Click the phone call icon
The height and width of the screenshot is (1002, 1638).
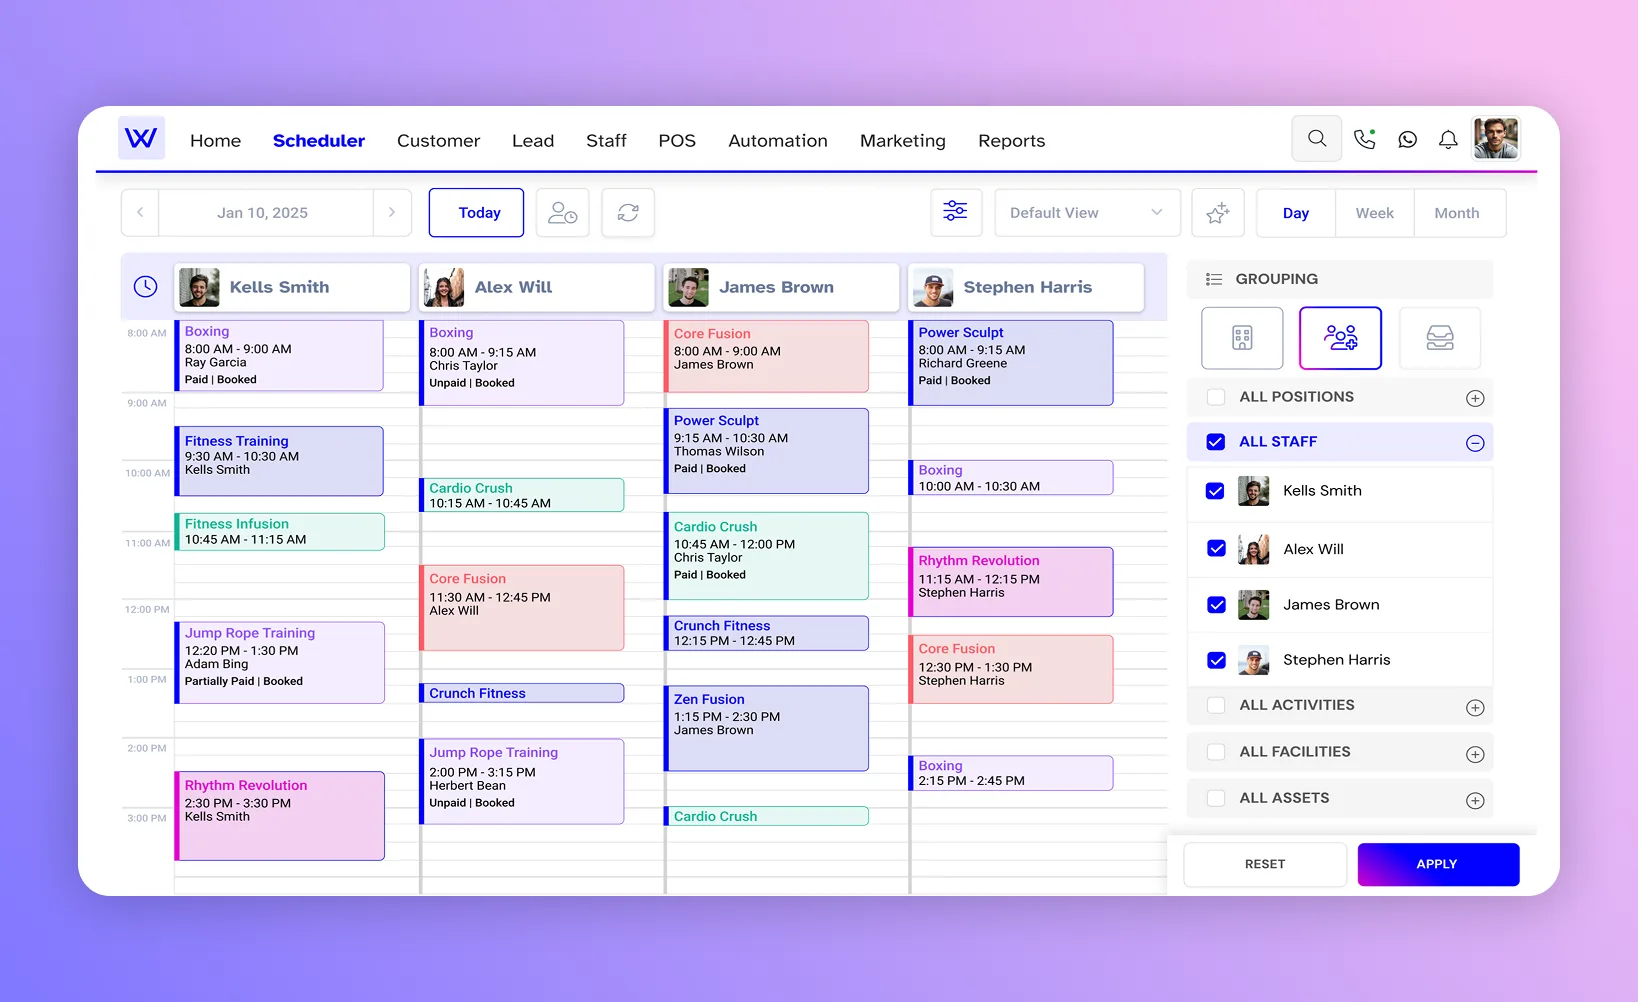point(1364,140)
